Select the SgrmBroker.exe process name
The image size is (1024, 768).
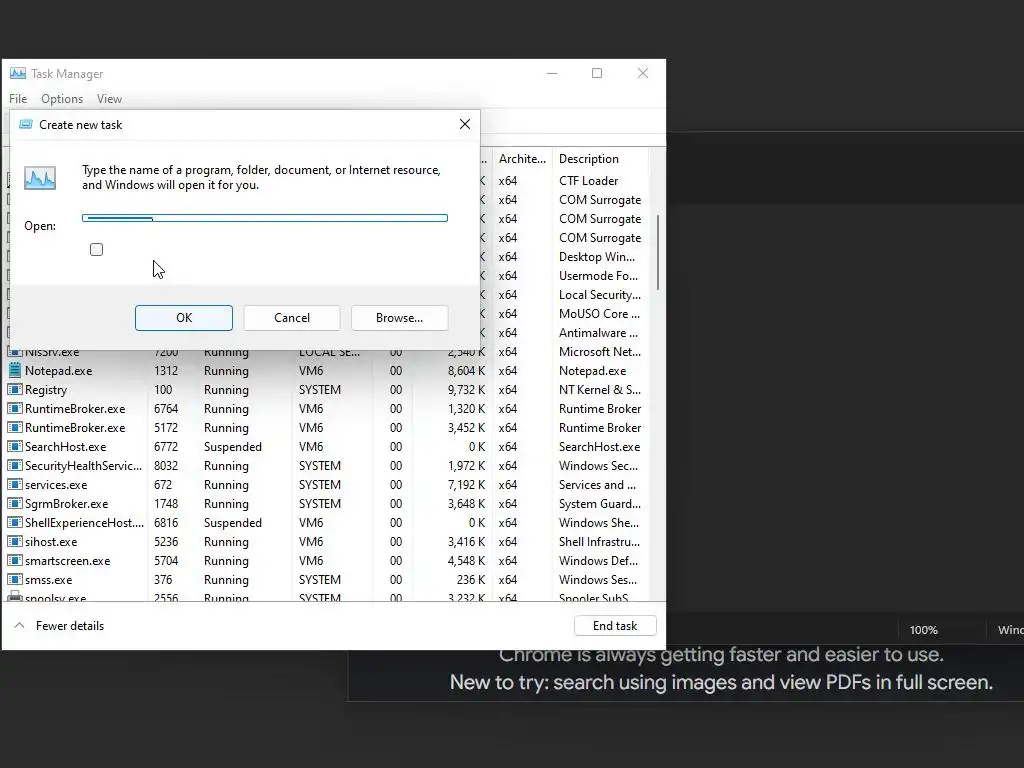(x=67, y=504)
